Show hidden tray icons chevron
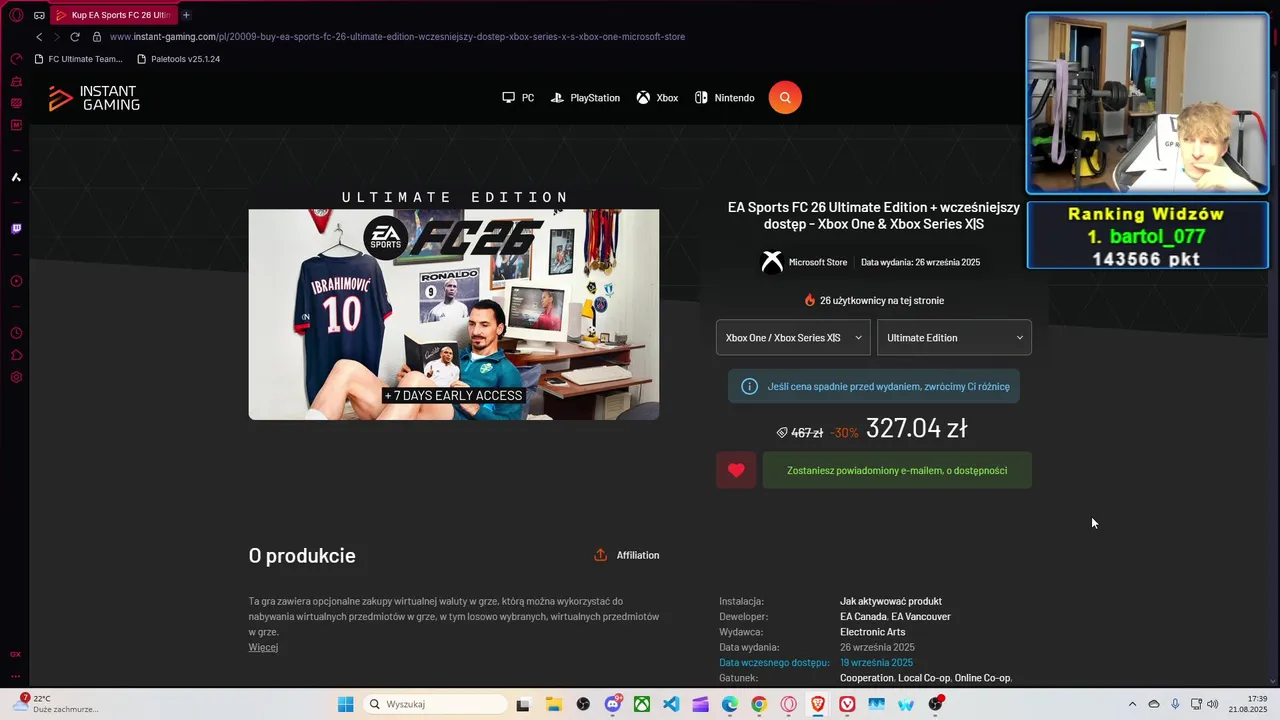Image resolution: width=1280 pixels, height=720 pixels. tap(1132, 704)
